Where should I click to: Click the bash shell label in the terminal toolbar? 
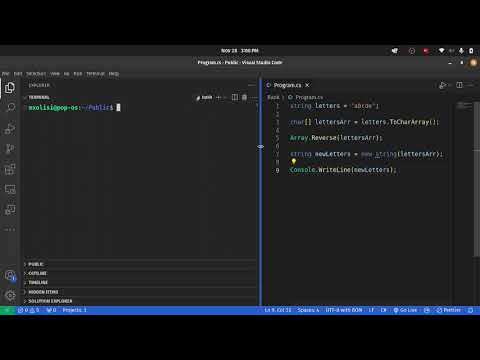pos(204,97)
